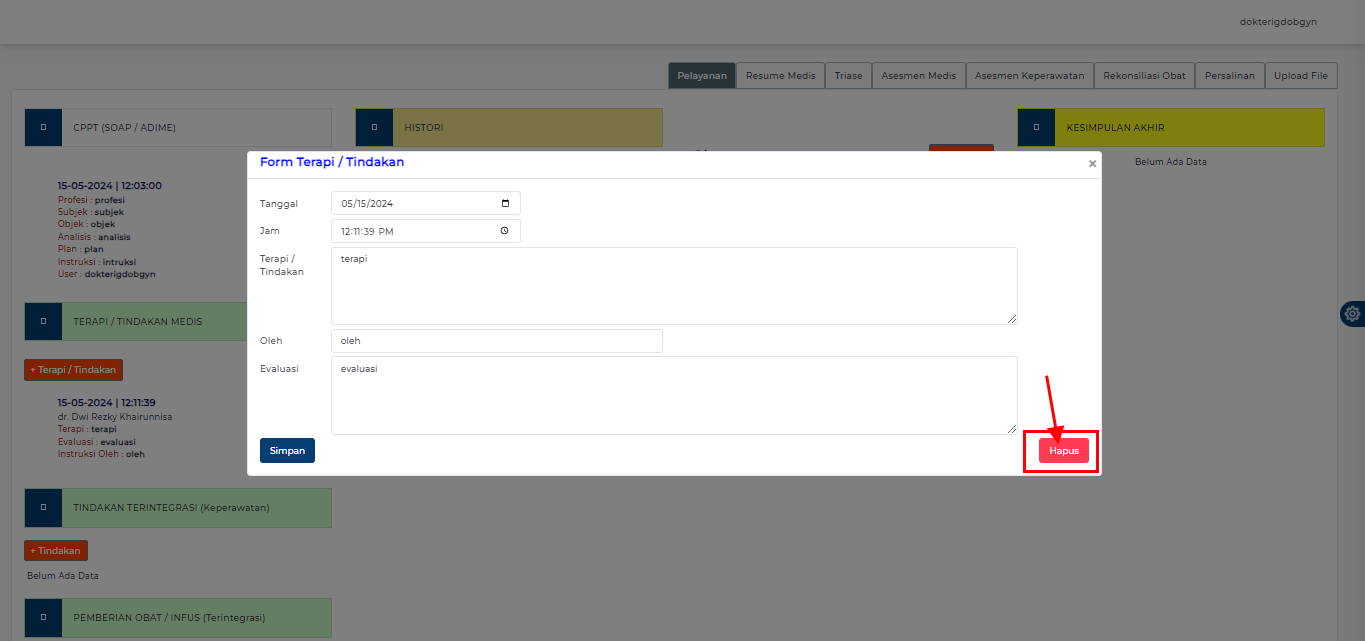Click the TINDAKAN TERINTEGRASI panel icon
1365x641 pixels.
tap(43, 507)
